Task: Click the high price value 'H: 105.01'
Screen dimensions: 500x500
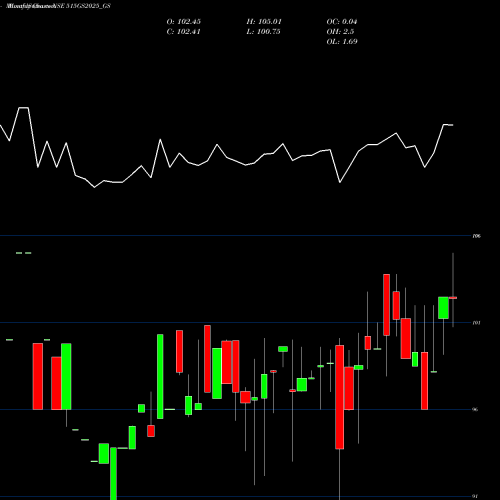Action: [x=264, y=22]
